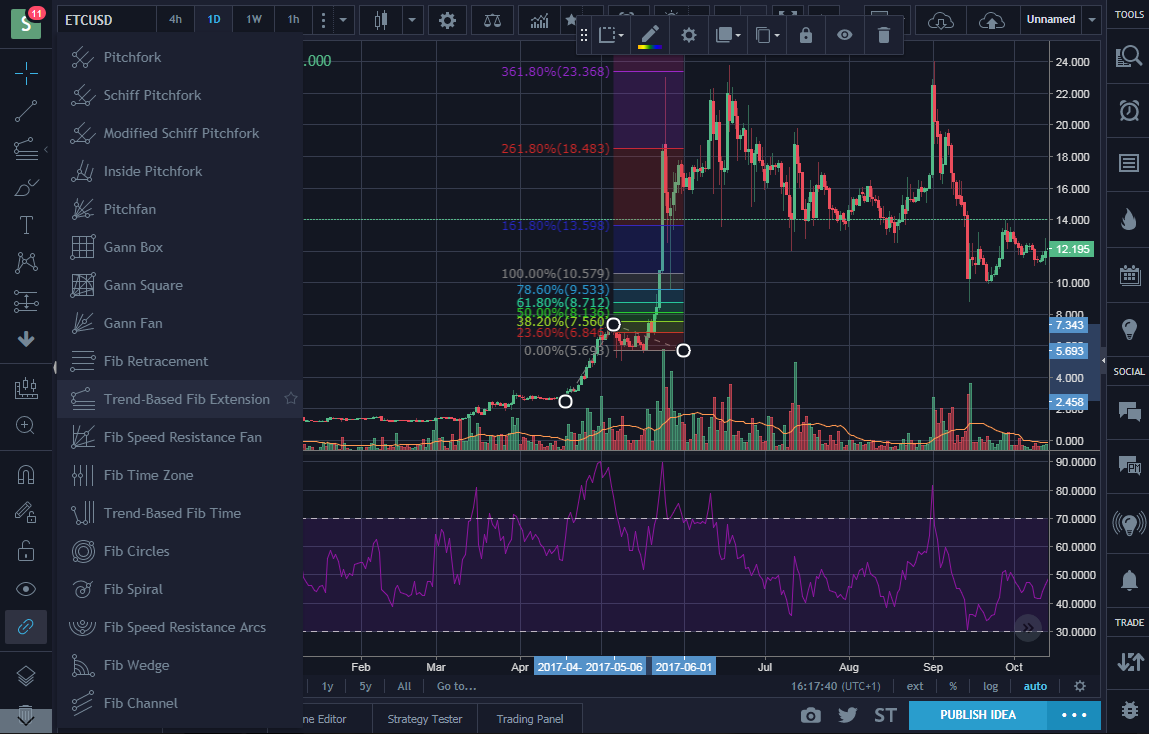1149x734 pixels.
Task: Open the Strategy Tester tab
Action: 424,719
